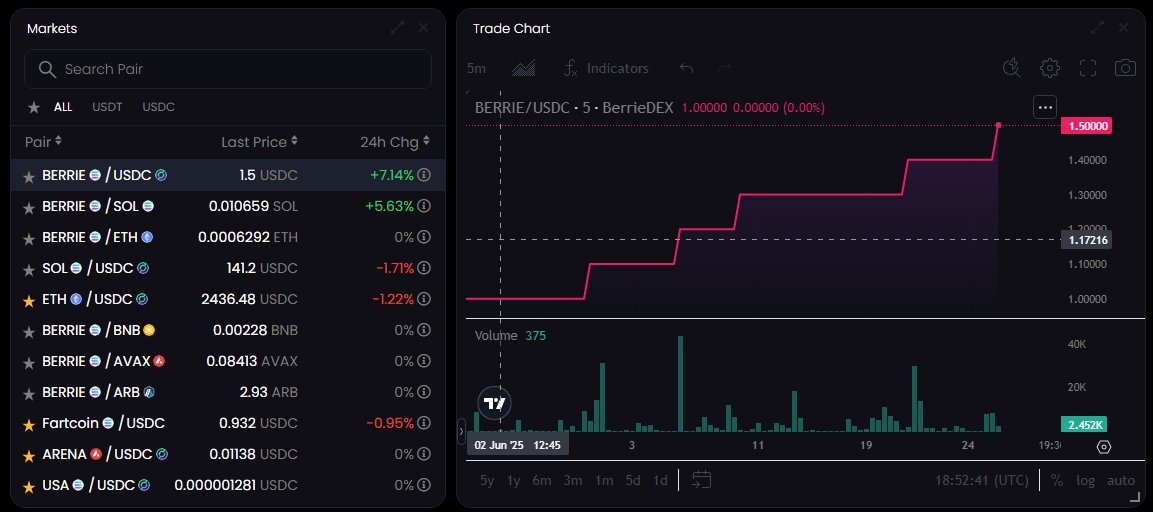Close the Trade Chart panel
The width and height of the screenshot is (1153, 512).
click(x=1124, y=28)
